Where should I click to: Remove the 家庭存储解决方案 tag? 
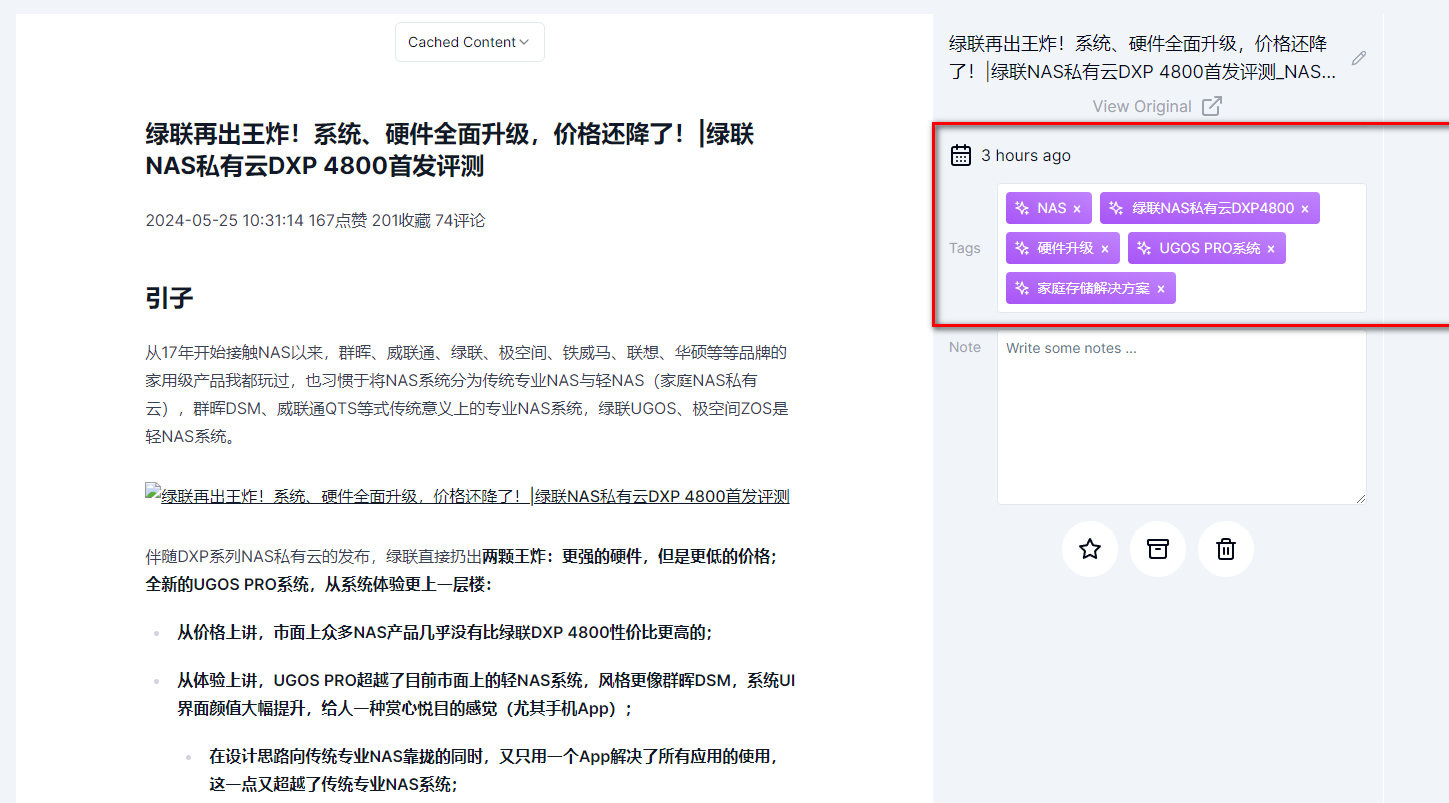1161,289
